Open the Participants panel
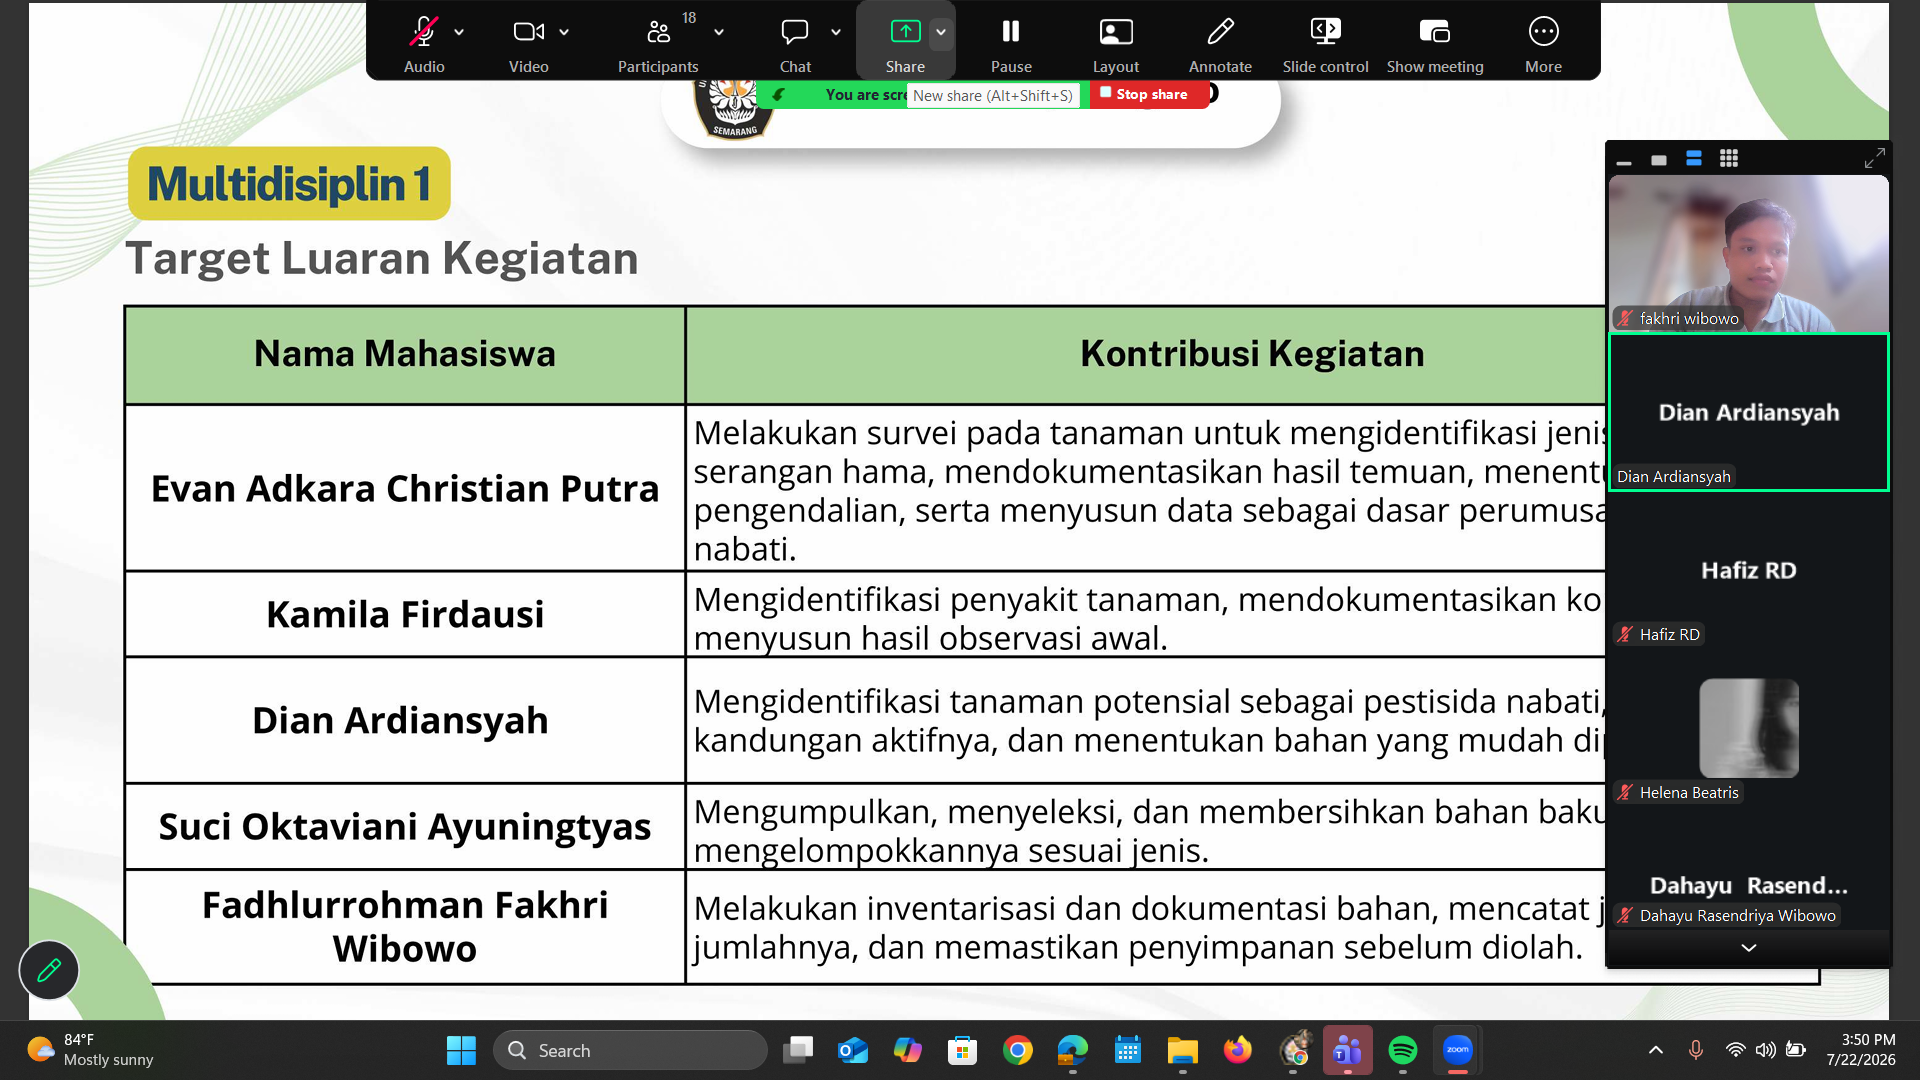 657,44
